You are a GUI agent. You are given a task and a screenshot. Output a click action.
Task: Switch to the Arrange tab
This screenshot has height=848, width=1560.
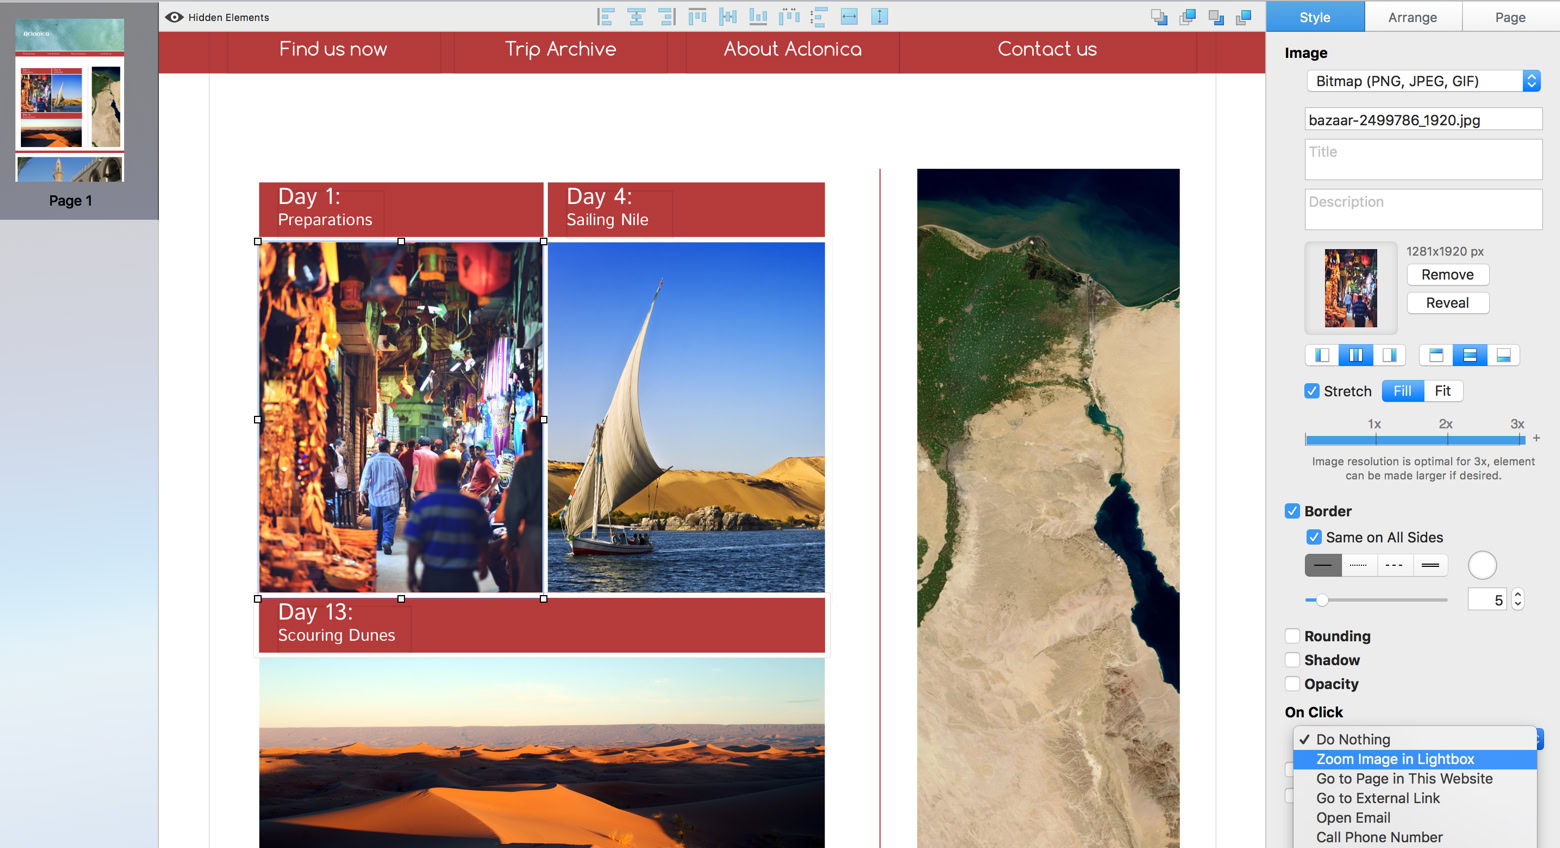pos(1412,17)
